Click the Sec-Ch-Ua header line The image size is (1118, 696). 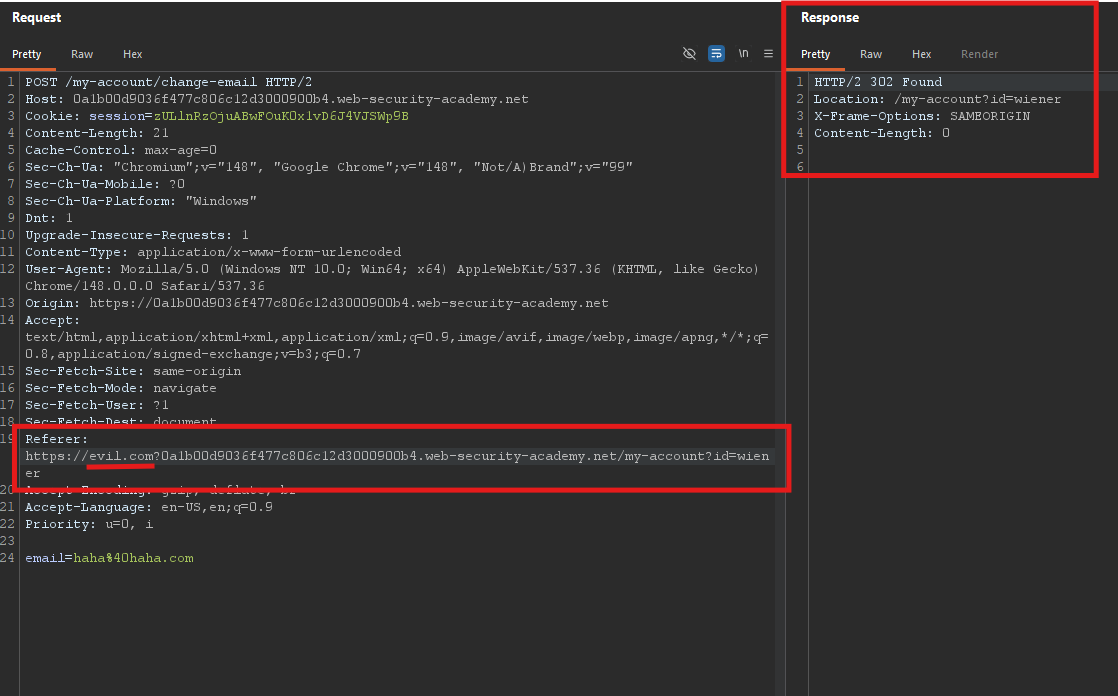329,167
